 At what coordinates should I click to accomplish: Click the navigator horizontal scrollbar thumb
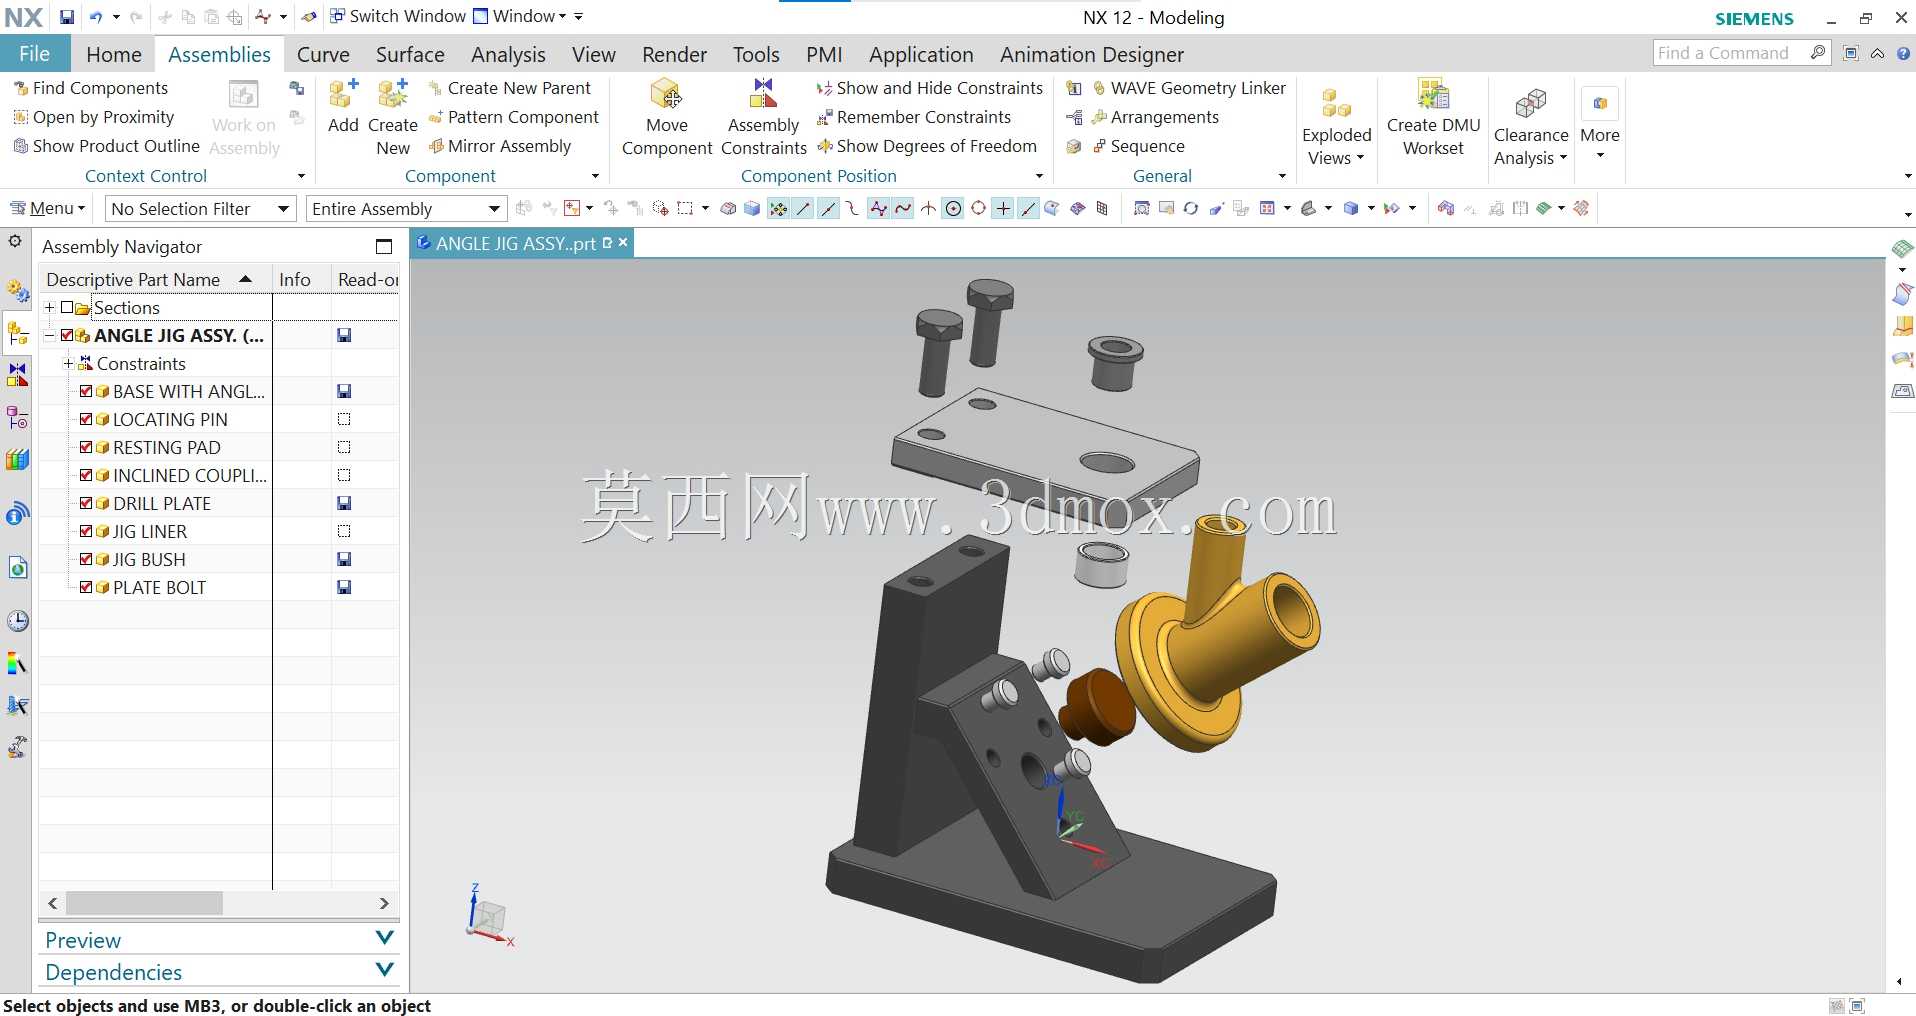pos(144,903)
